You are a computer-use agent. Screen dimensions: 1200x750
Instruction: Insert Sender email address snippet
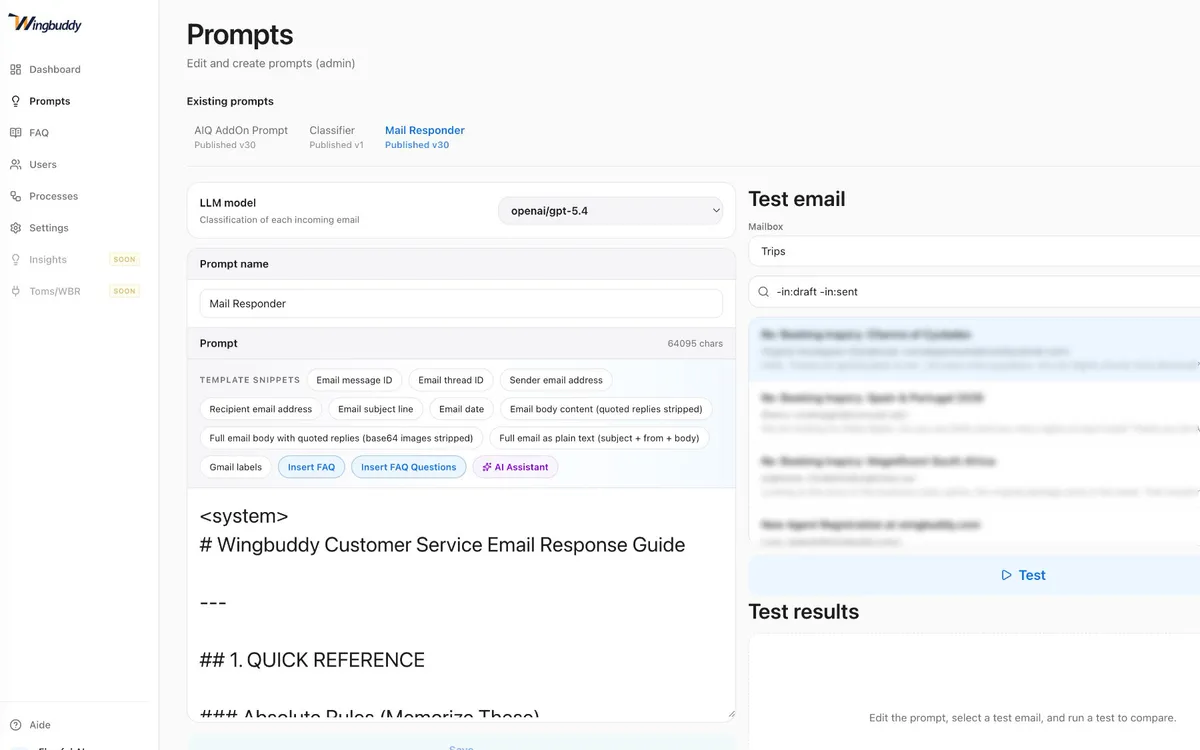pos(556,380)
